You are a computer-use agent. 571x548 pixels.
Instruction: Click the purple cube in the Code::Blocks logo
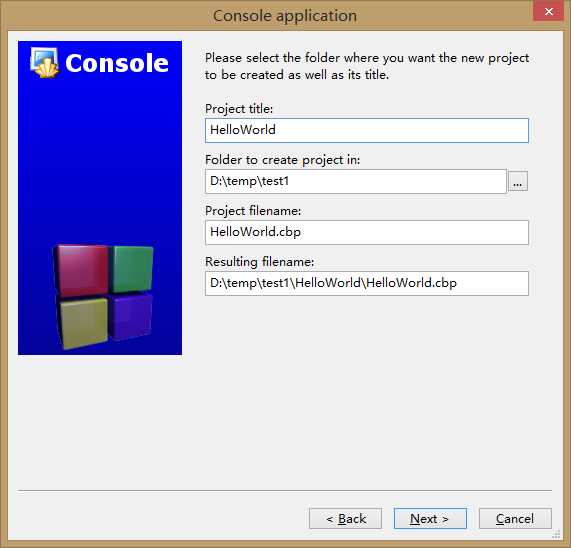pos(131,317)
